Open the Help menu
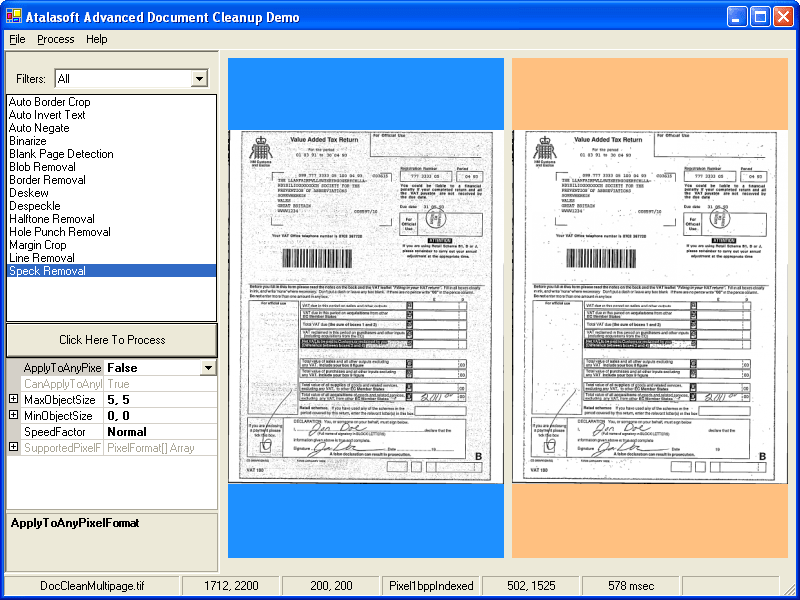This screenshot has height=600, width=800. (97, 39)
